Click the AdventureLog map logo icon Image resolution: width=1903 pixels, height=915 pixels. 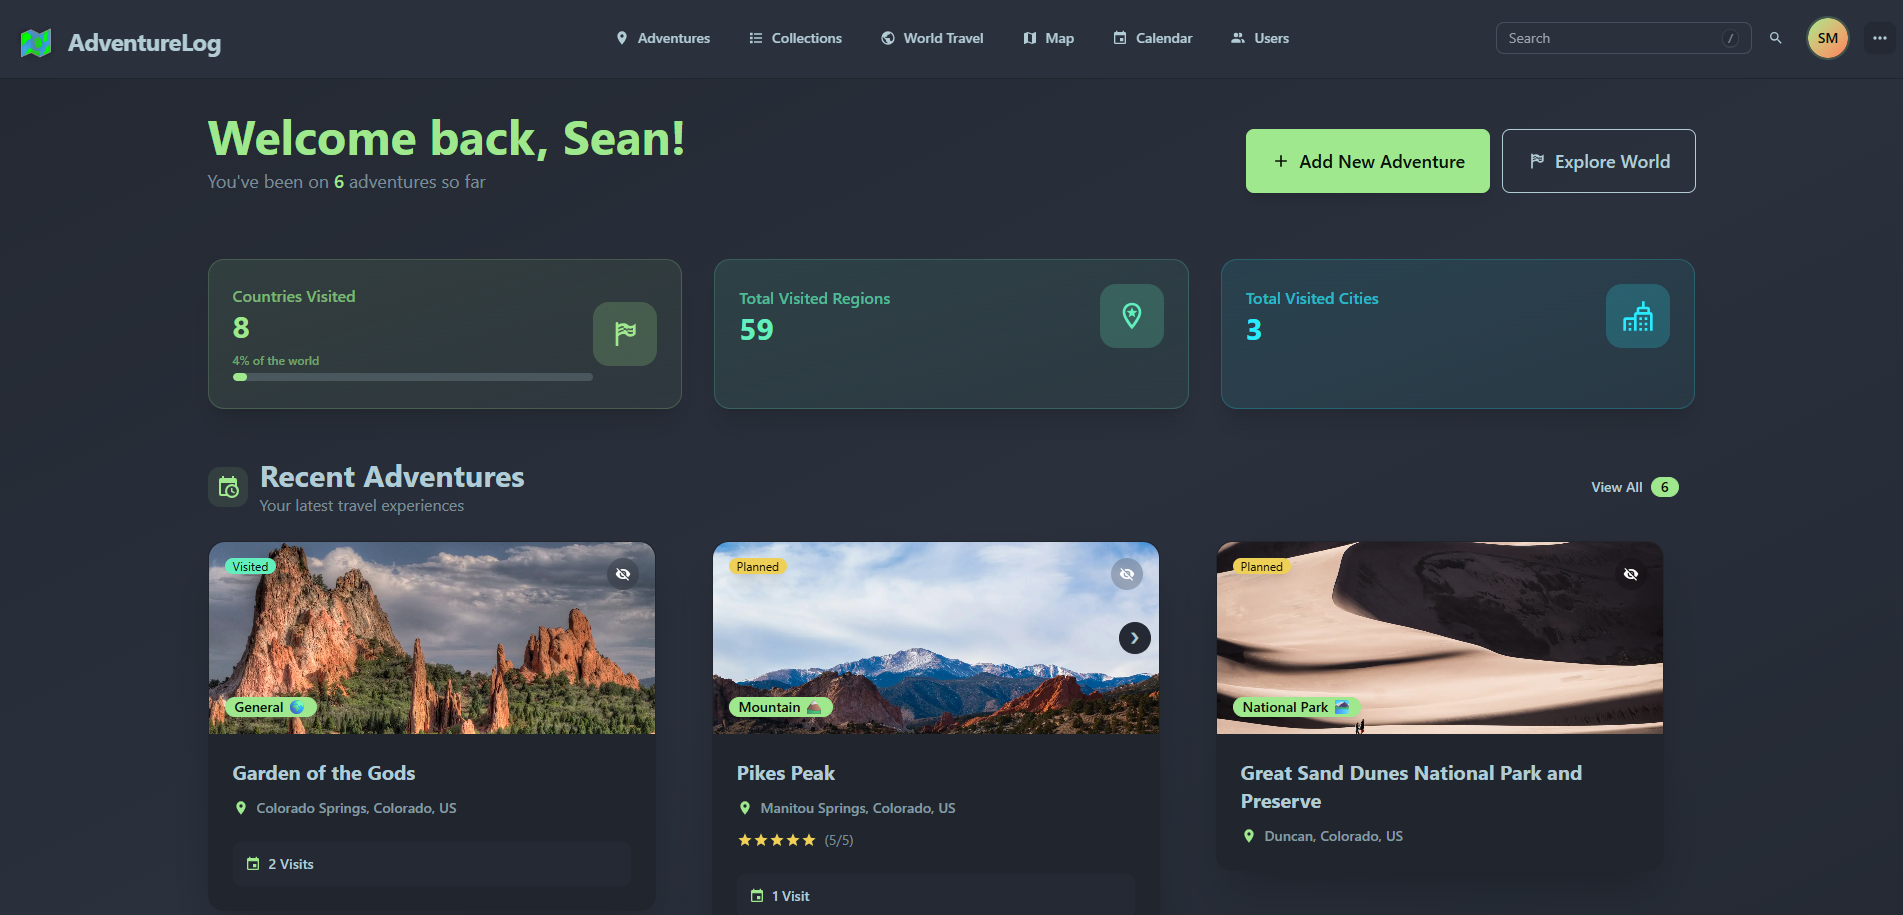point(36,43)
